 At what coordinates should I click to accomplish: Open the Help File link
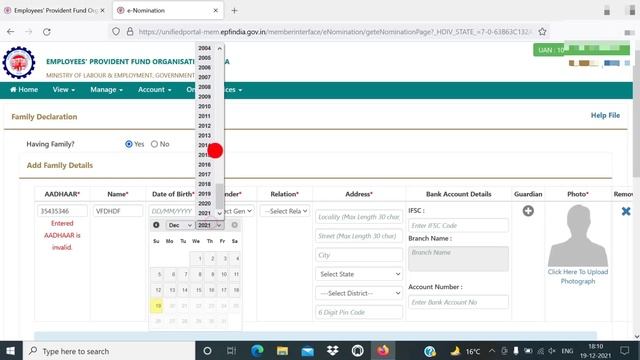[605, 116]
